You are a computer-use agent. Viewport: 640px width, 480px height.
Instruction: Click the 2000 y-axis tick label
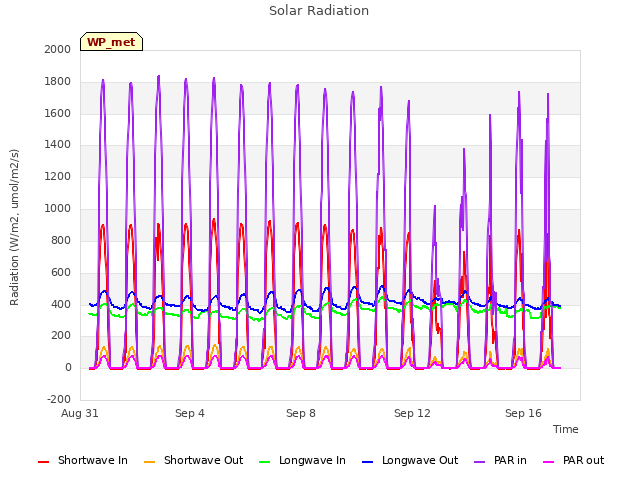[x=58, y=49]
